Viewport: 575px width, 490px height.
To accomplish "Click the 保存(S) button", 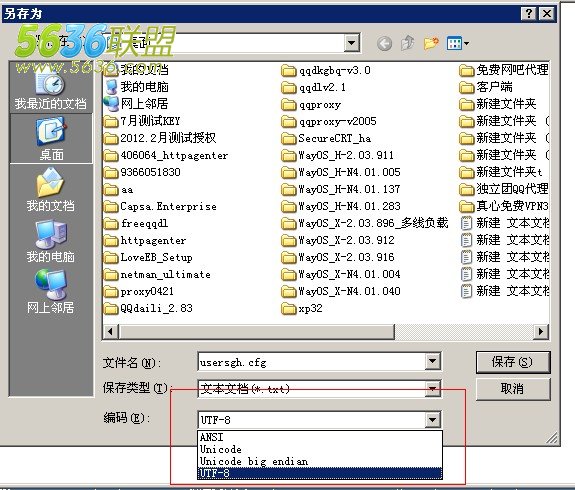I will tap(513, 362).
